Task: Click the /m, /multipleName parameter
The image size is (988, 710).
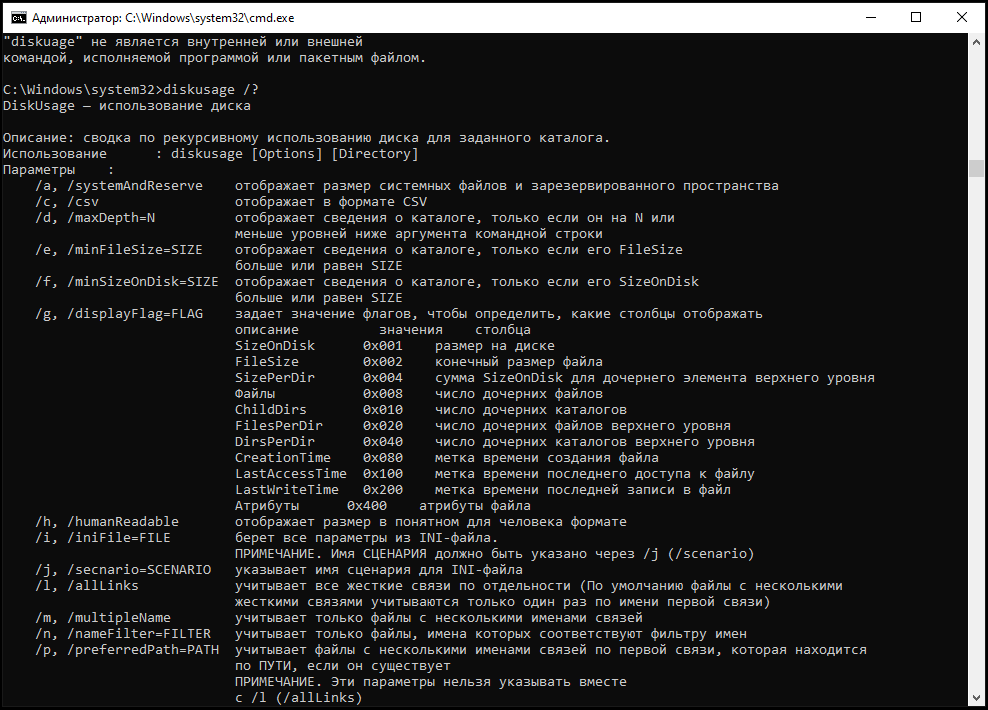Action: (103, 617)
